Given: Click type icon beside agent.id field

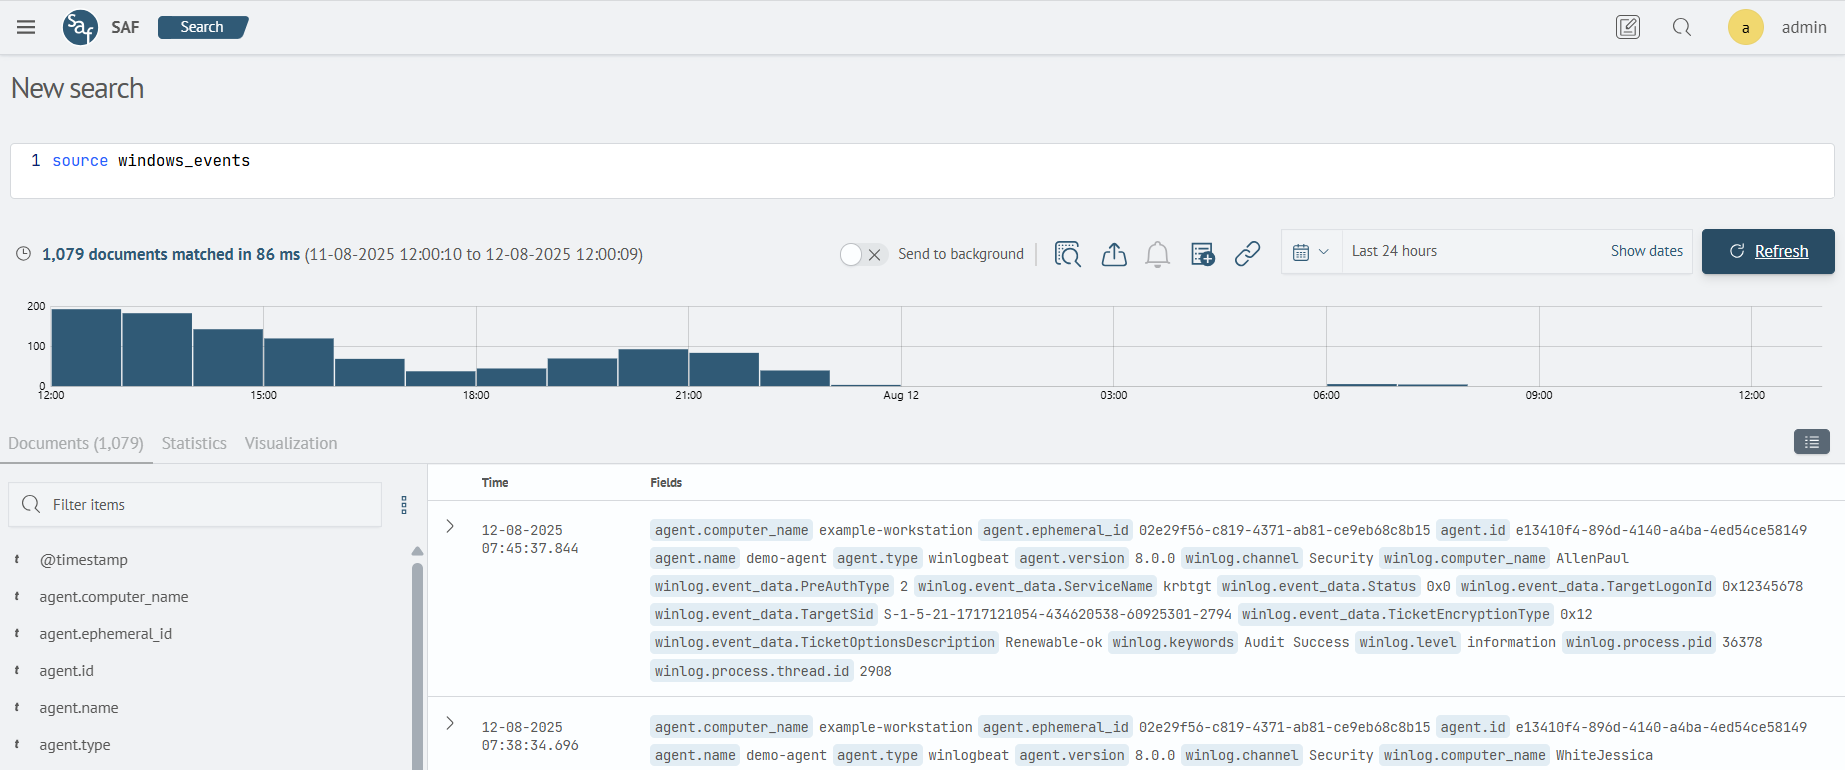Looking at the screenshot, I should (17, 671).
